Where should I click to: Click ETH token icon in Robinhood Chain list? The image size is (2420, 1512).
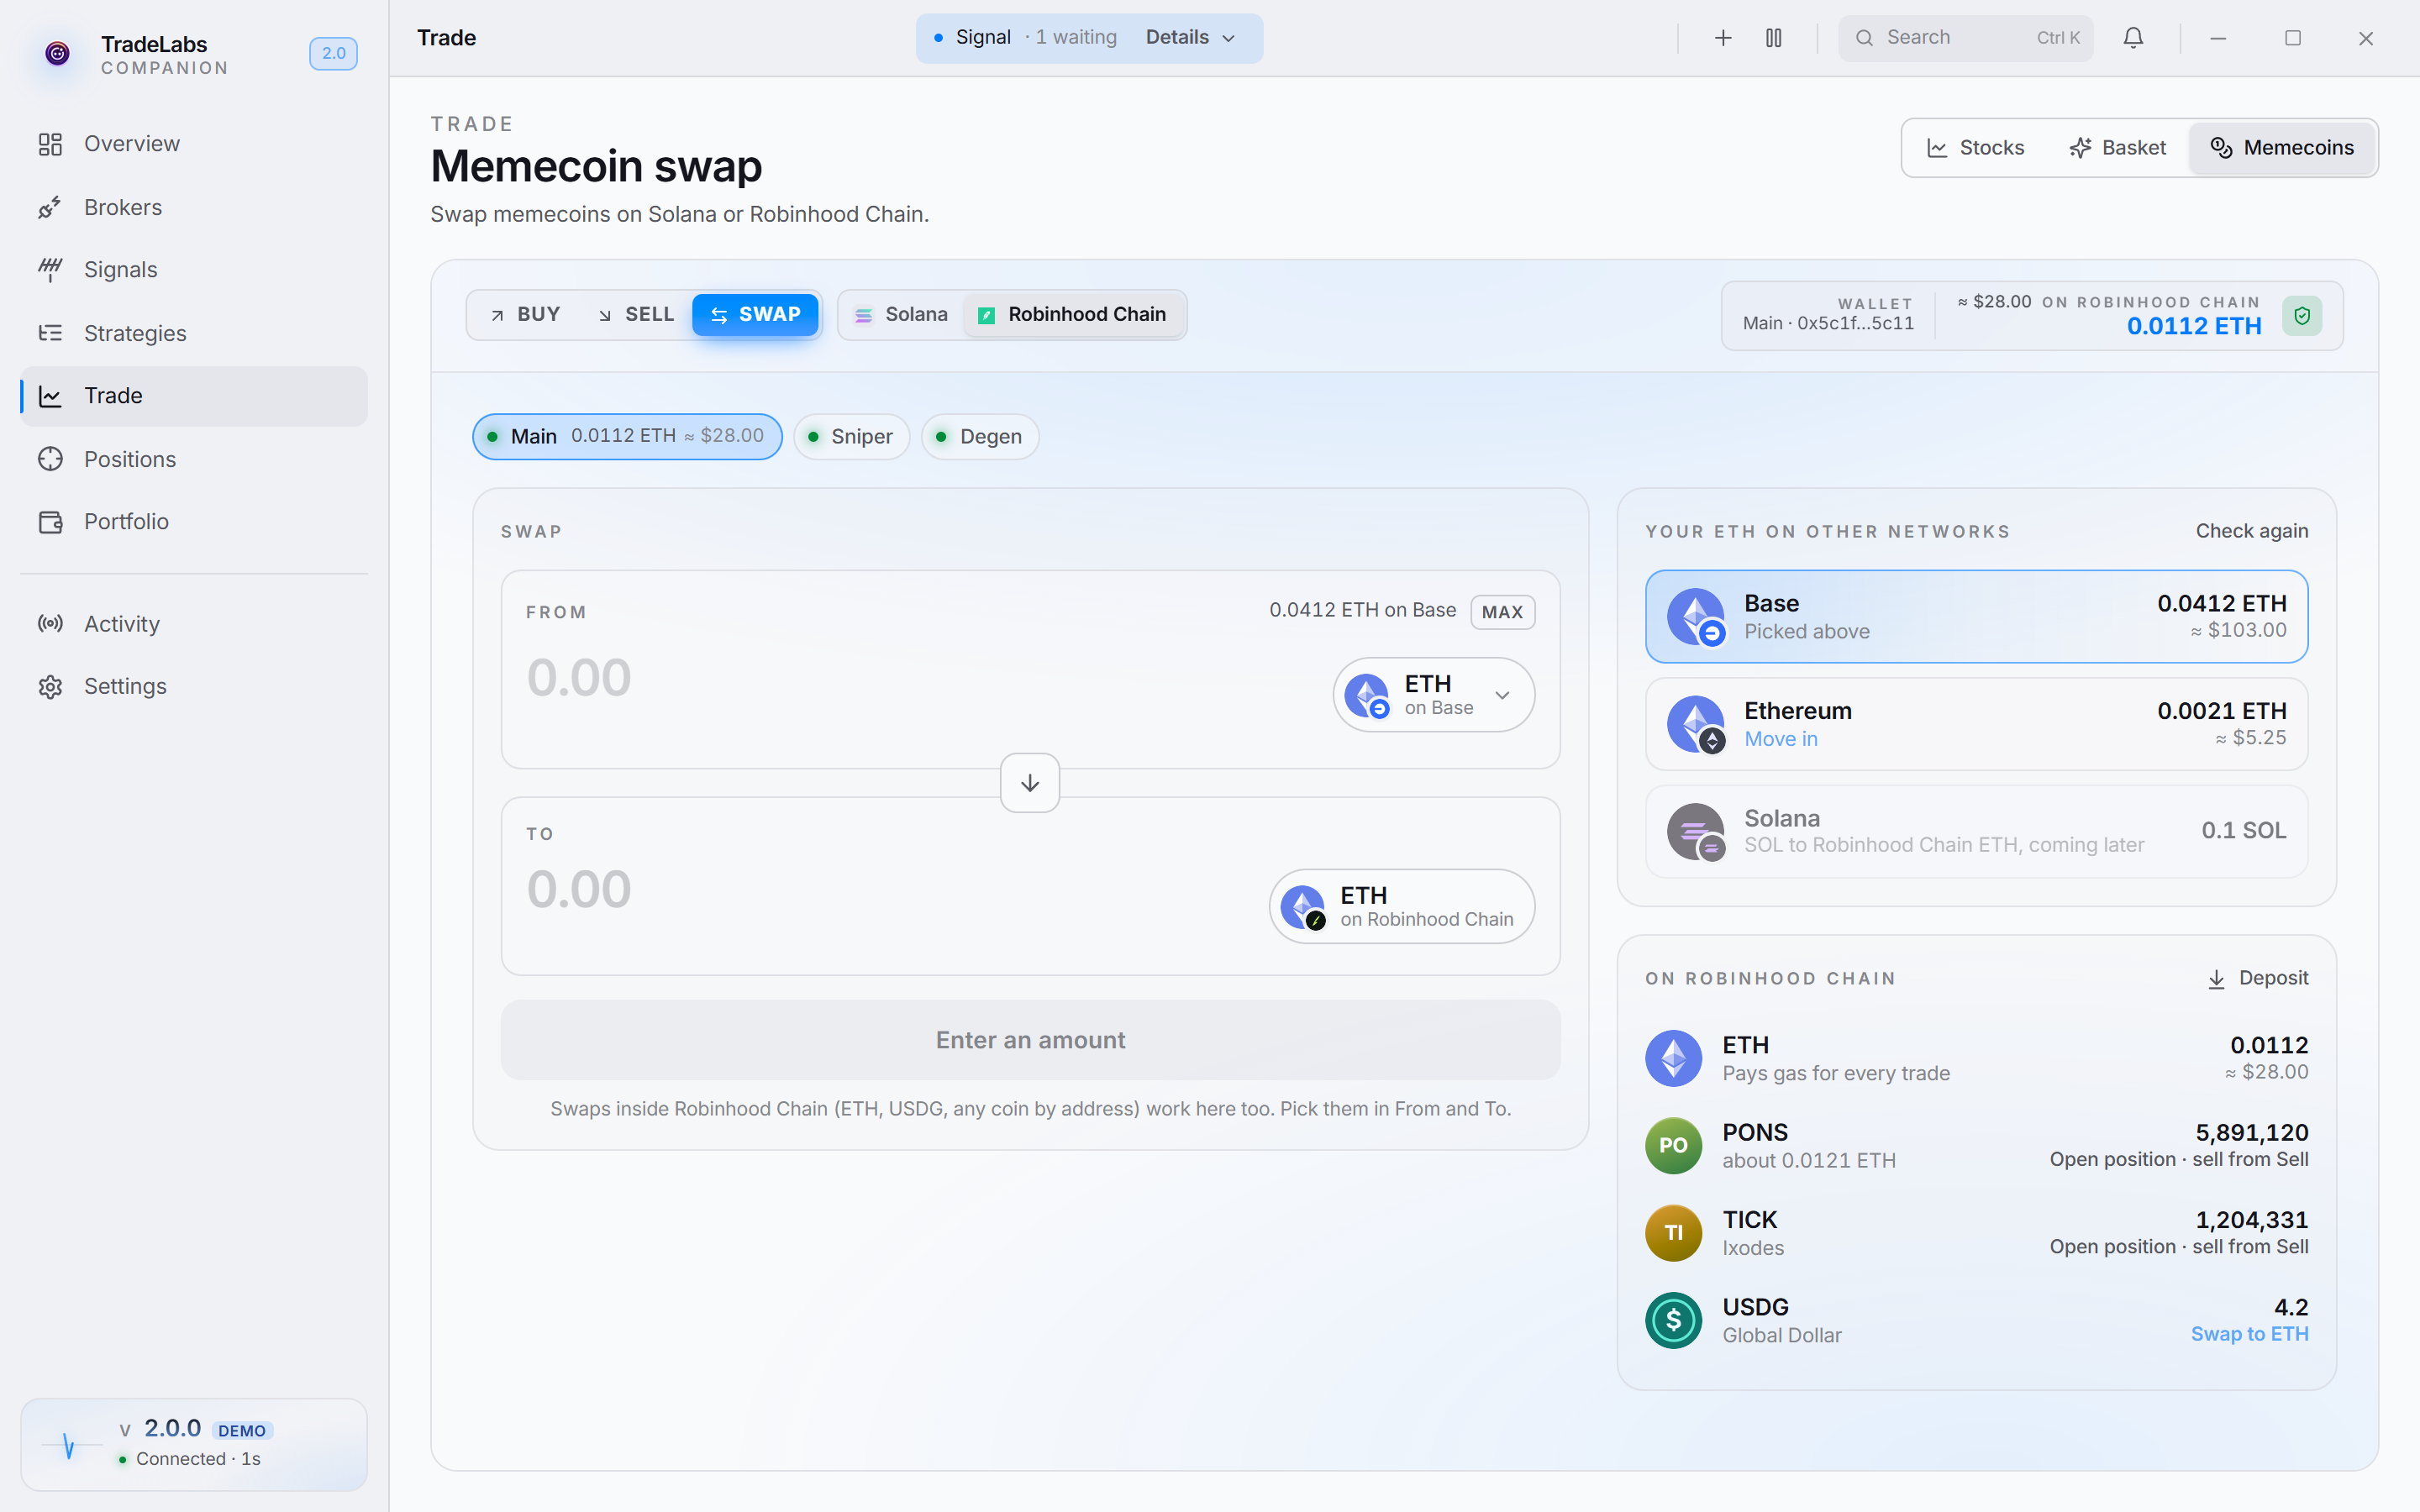[x=1674, y=1058]
